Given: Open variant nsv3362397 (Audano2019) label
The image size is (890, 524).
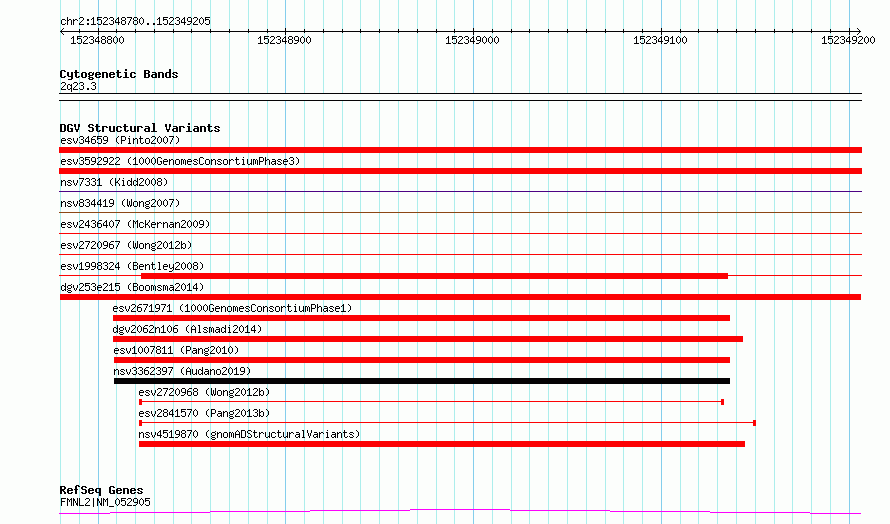Looking at the screenshot, I should [x=182, y=371].
